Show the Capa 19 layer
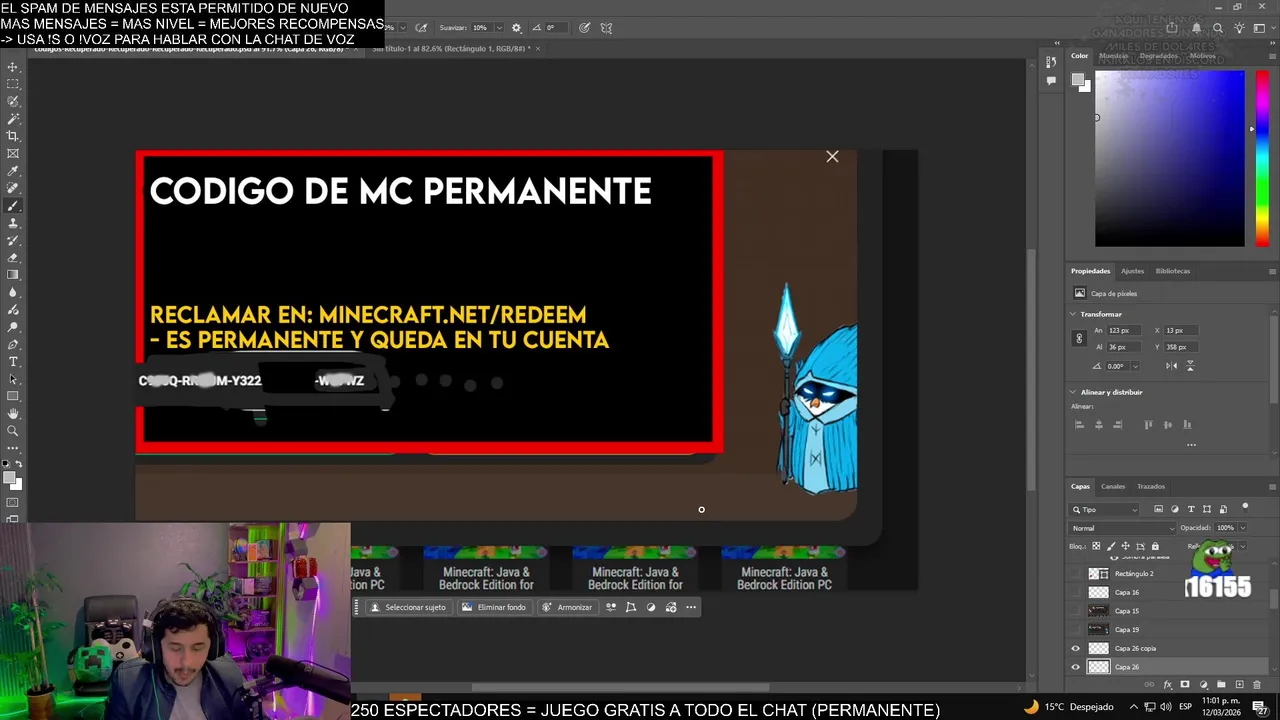This screenshot has height=720, width=1280. (1076, 629)
